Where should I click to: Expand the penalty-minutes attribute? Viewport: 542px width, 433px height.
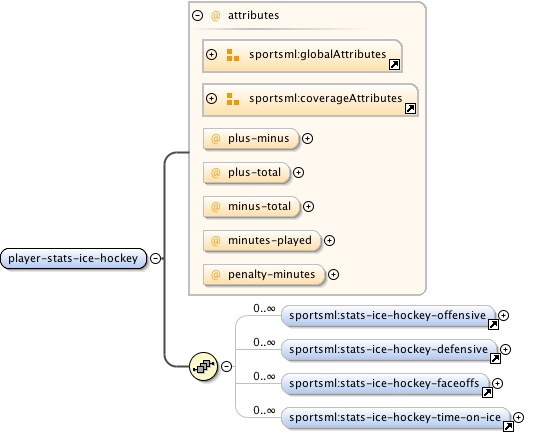(x=333, y=274)
